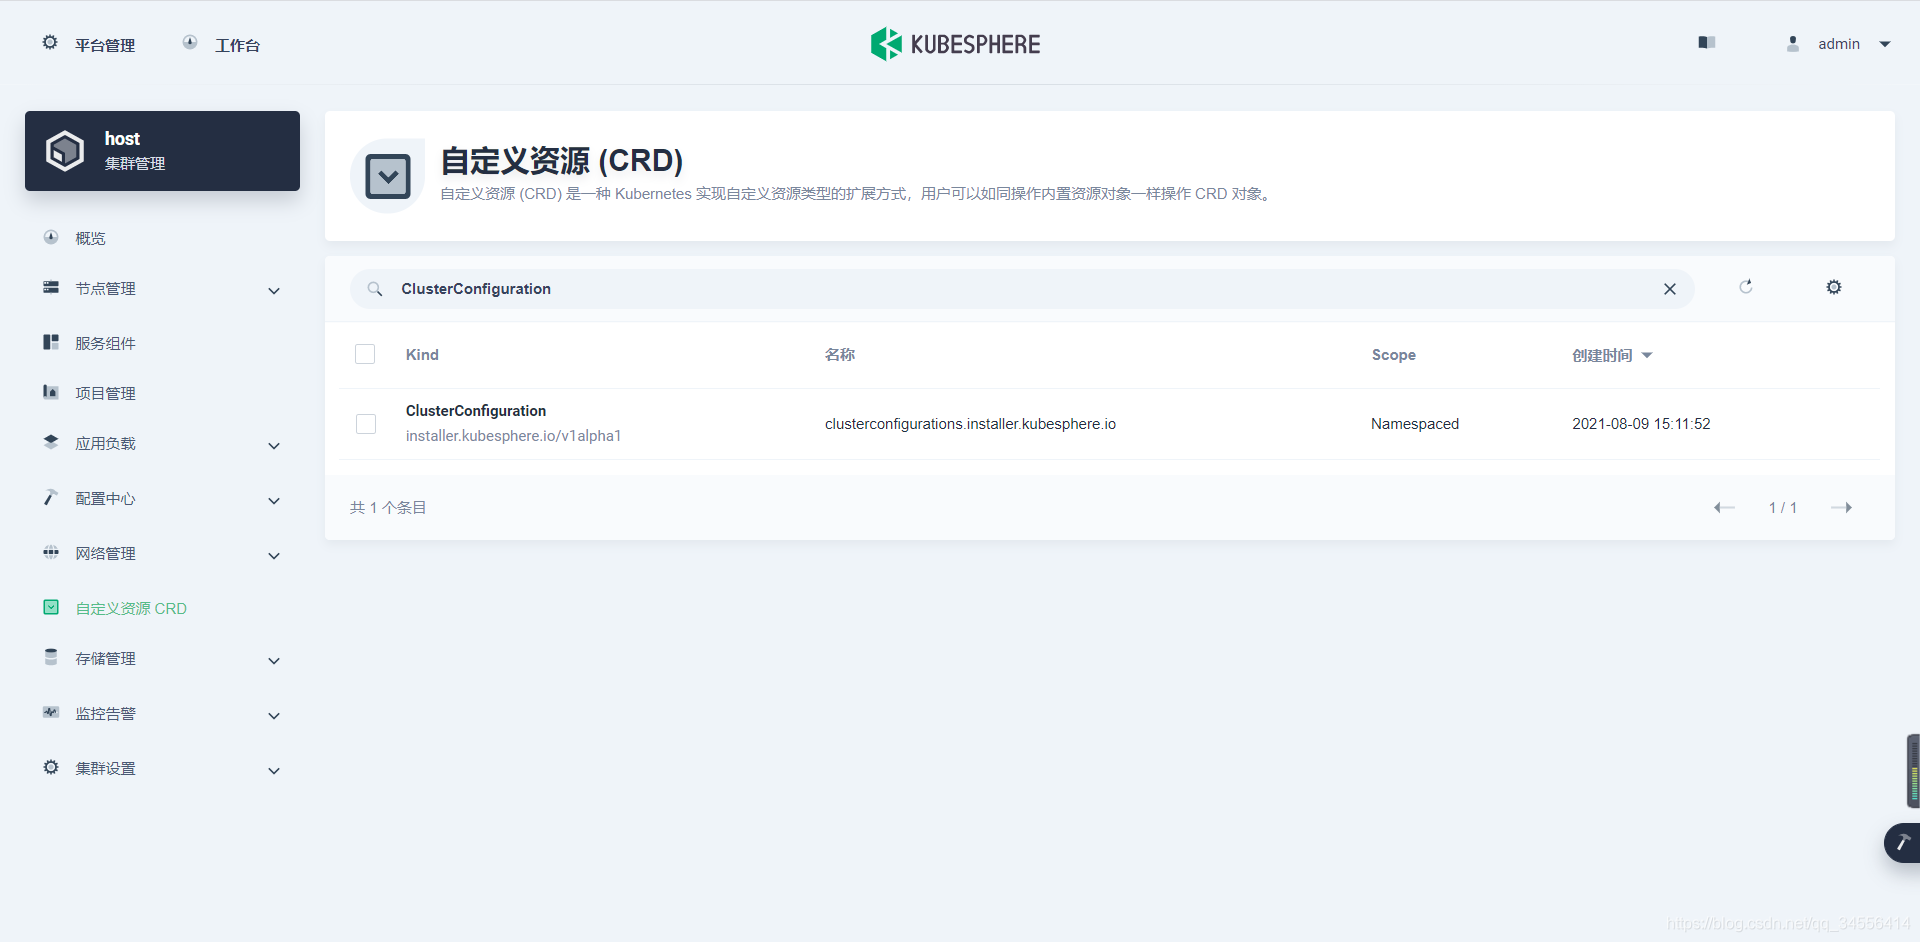Click the admin user avatar icon
Screen dimensions: 1920x942
[1793, 44]
